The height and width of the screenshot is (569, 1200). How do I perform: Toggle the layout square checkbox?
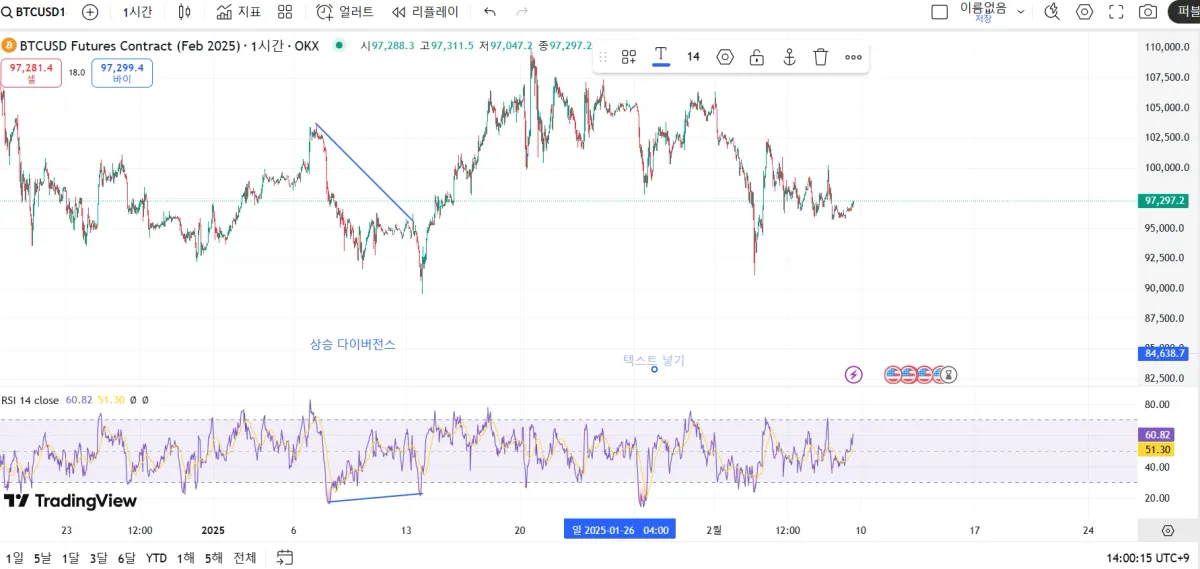pyautogui.click(x=939, y=12)
